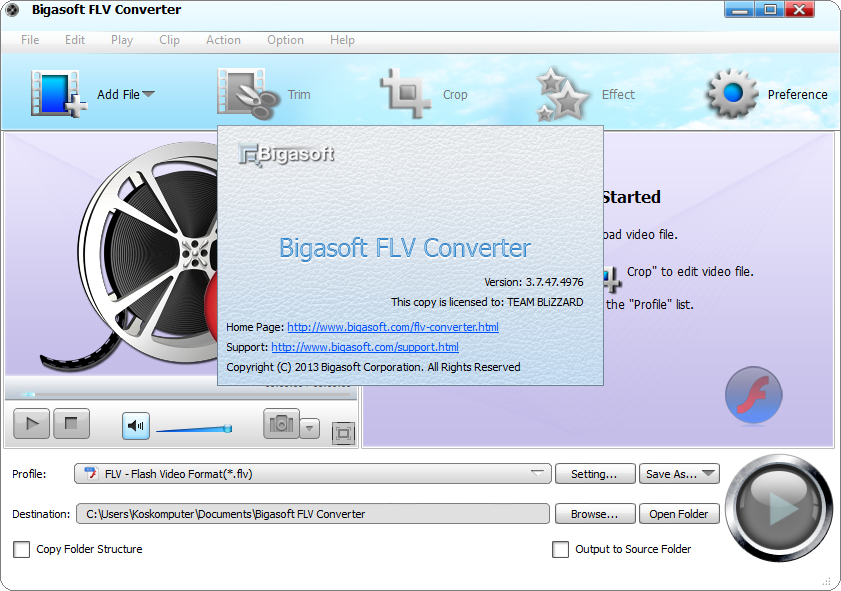Click the Trim label in toolbar

tap(299, 94)
